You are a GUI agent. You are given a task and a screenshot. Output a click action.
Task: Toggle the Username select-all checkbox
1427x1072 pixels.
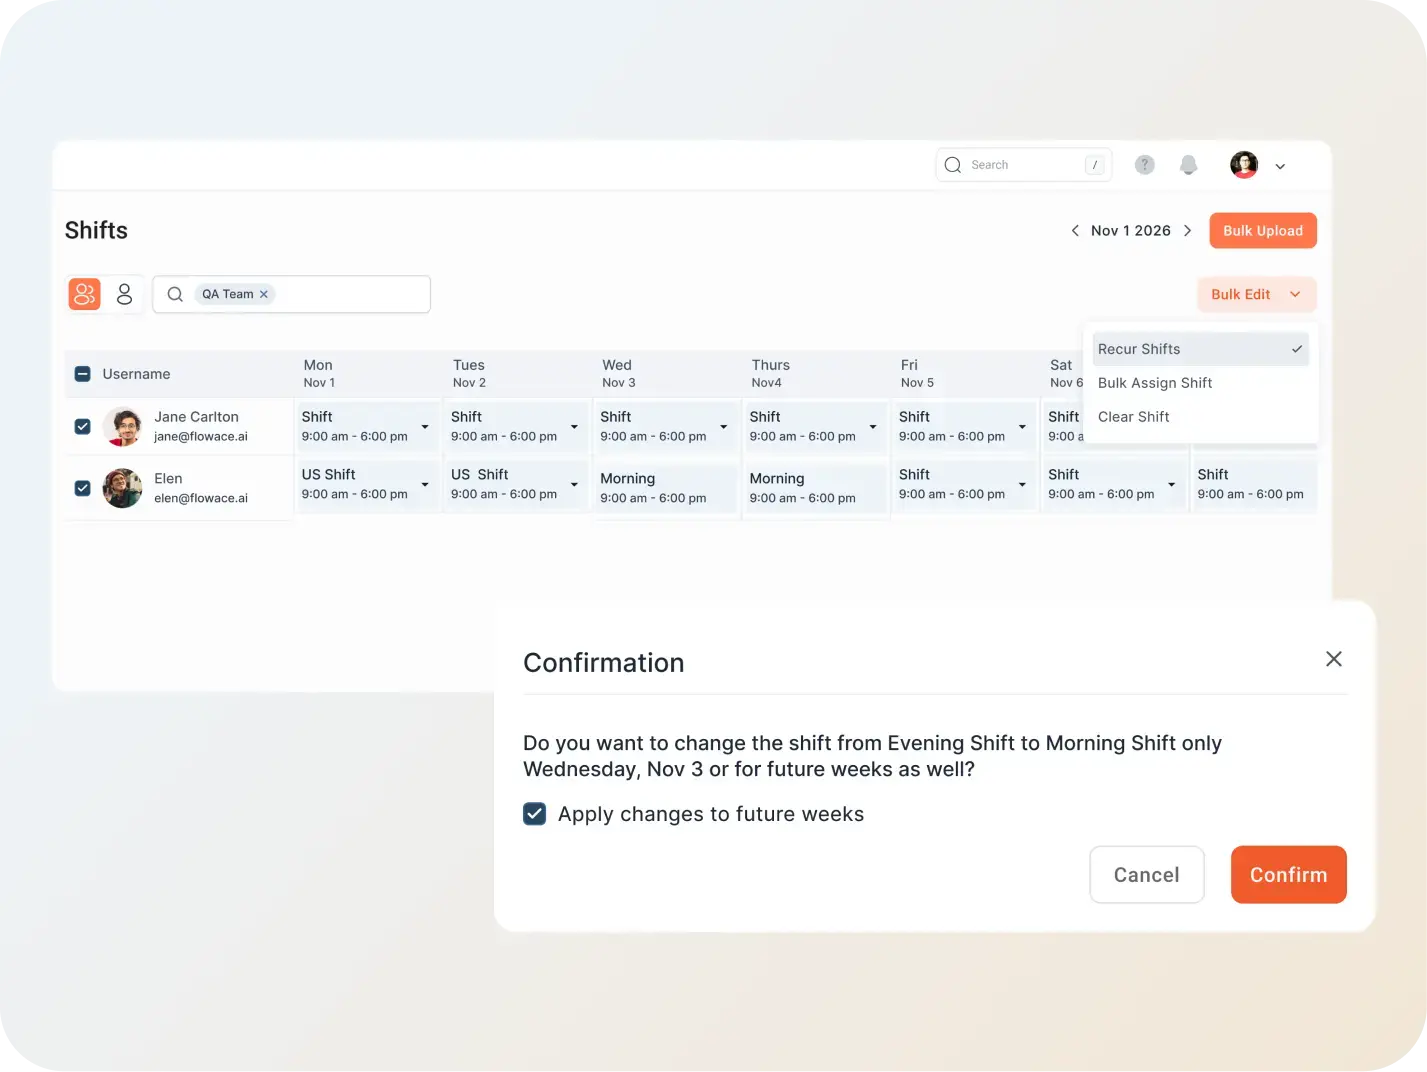coord(83,374)
